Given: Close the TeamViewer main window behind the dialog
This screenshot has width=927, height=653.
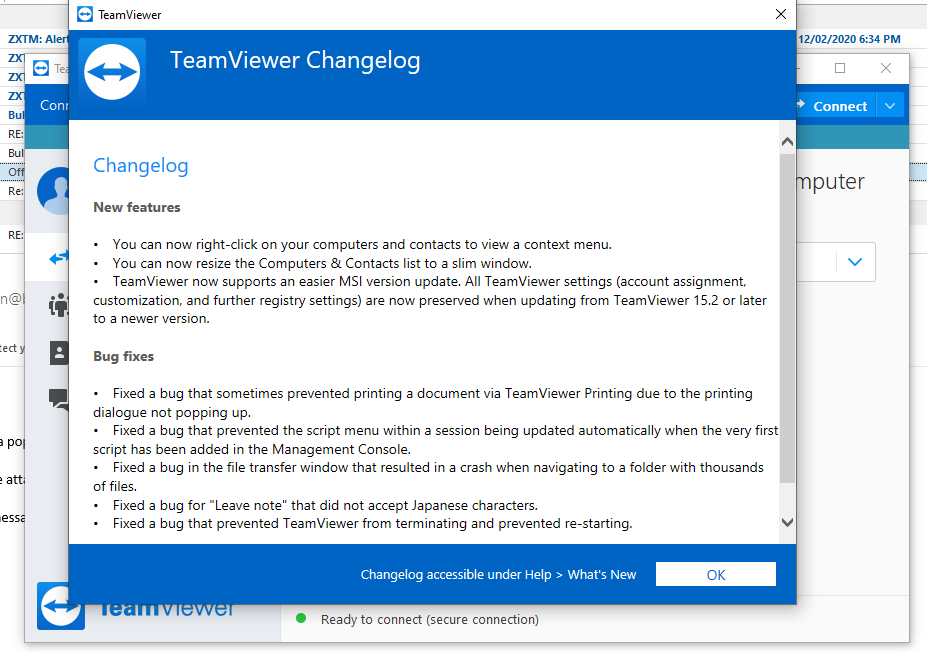Looking at the screenshot, I should point(886,68).
